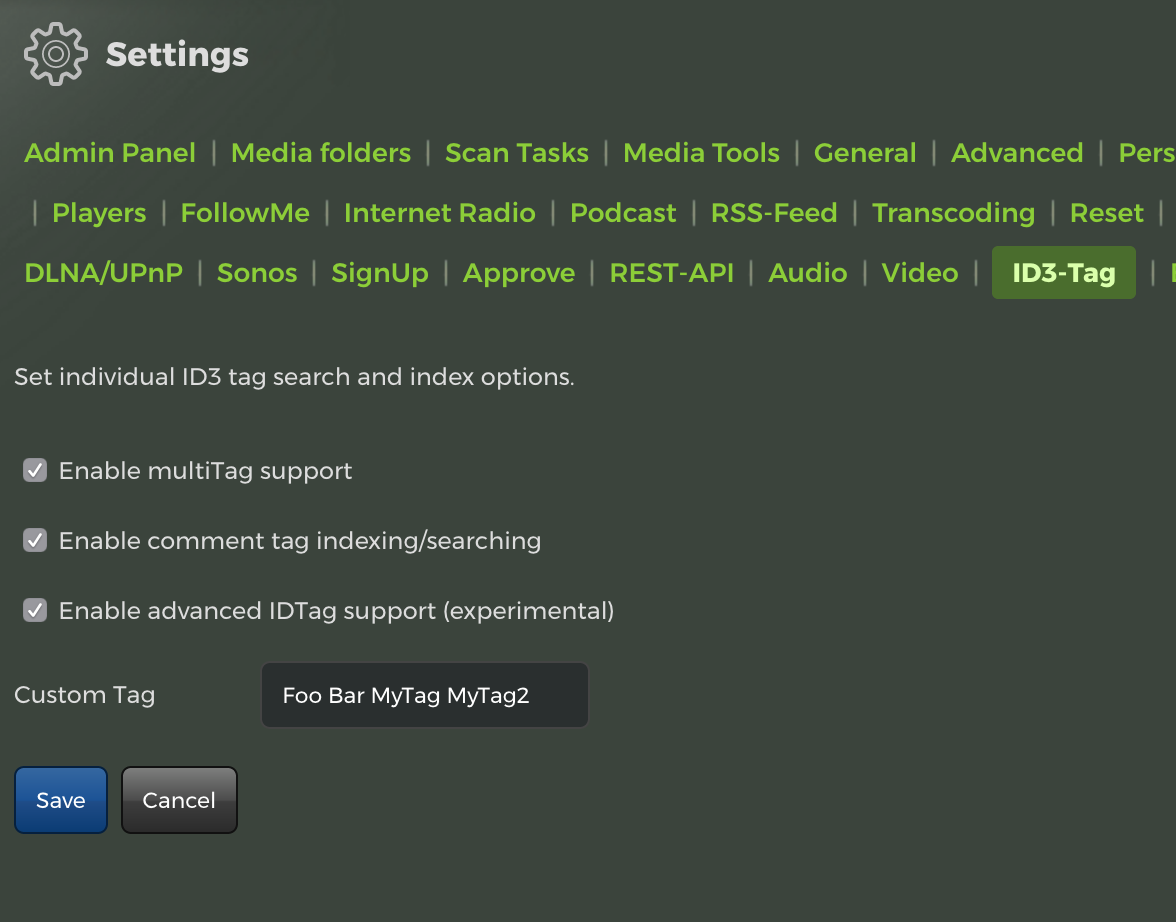Click the Custom Tag text field
The height and width of the screenshot is (922, 1176).
424,695
